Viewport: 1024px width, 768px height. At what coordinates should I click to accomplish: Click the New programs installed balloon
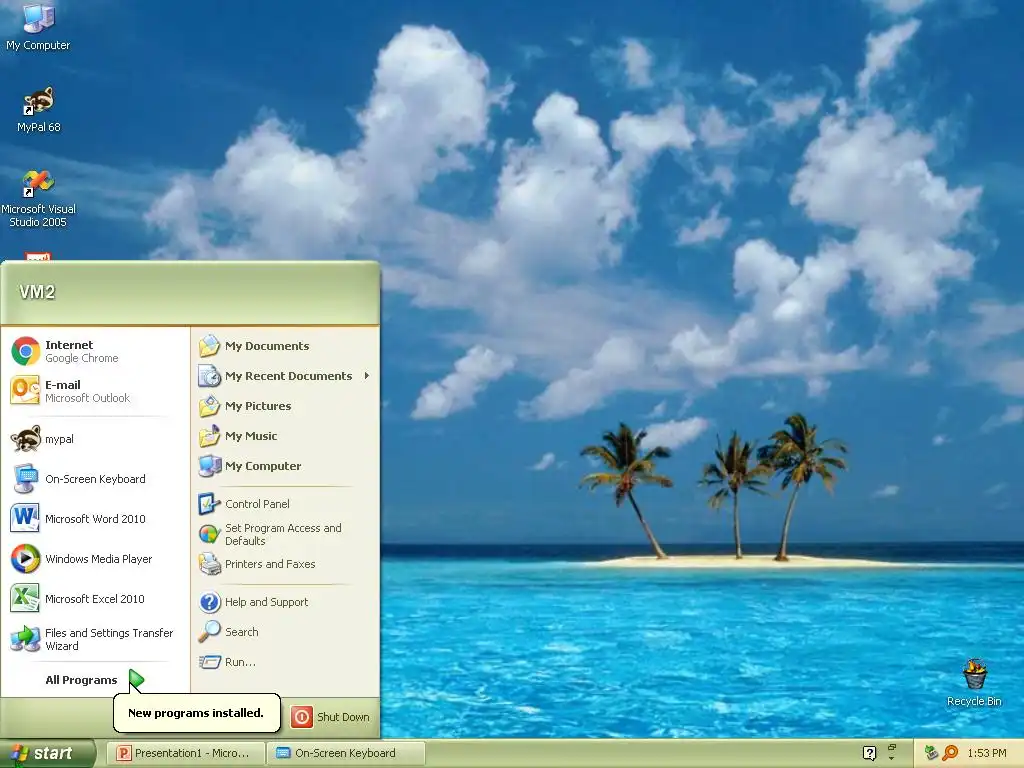(x=197, y=712)
